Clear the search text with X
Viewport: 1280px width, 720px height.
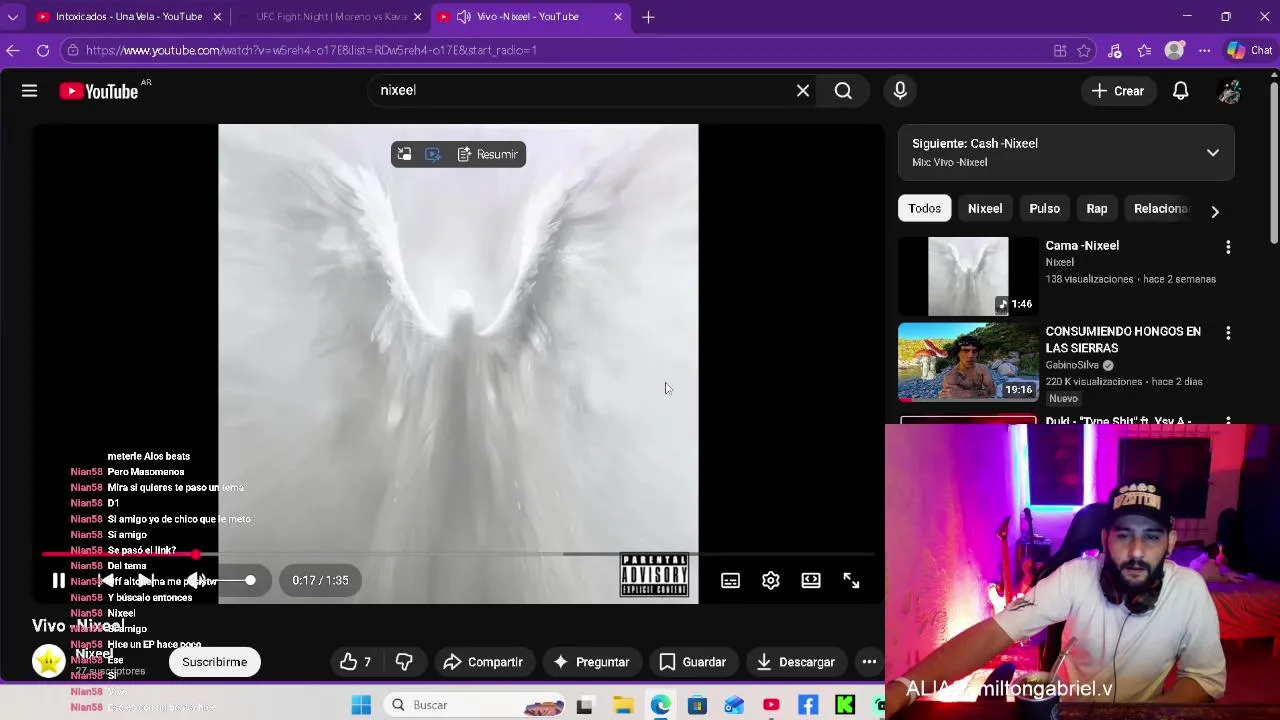coord(802,91)
